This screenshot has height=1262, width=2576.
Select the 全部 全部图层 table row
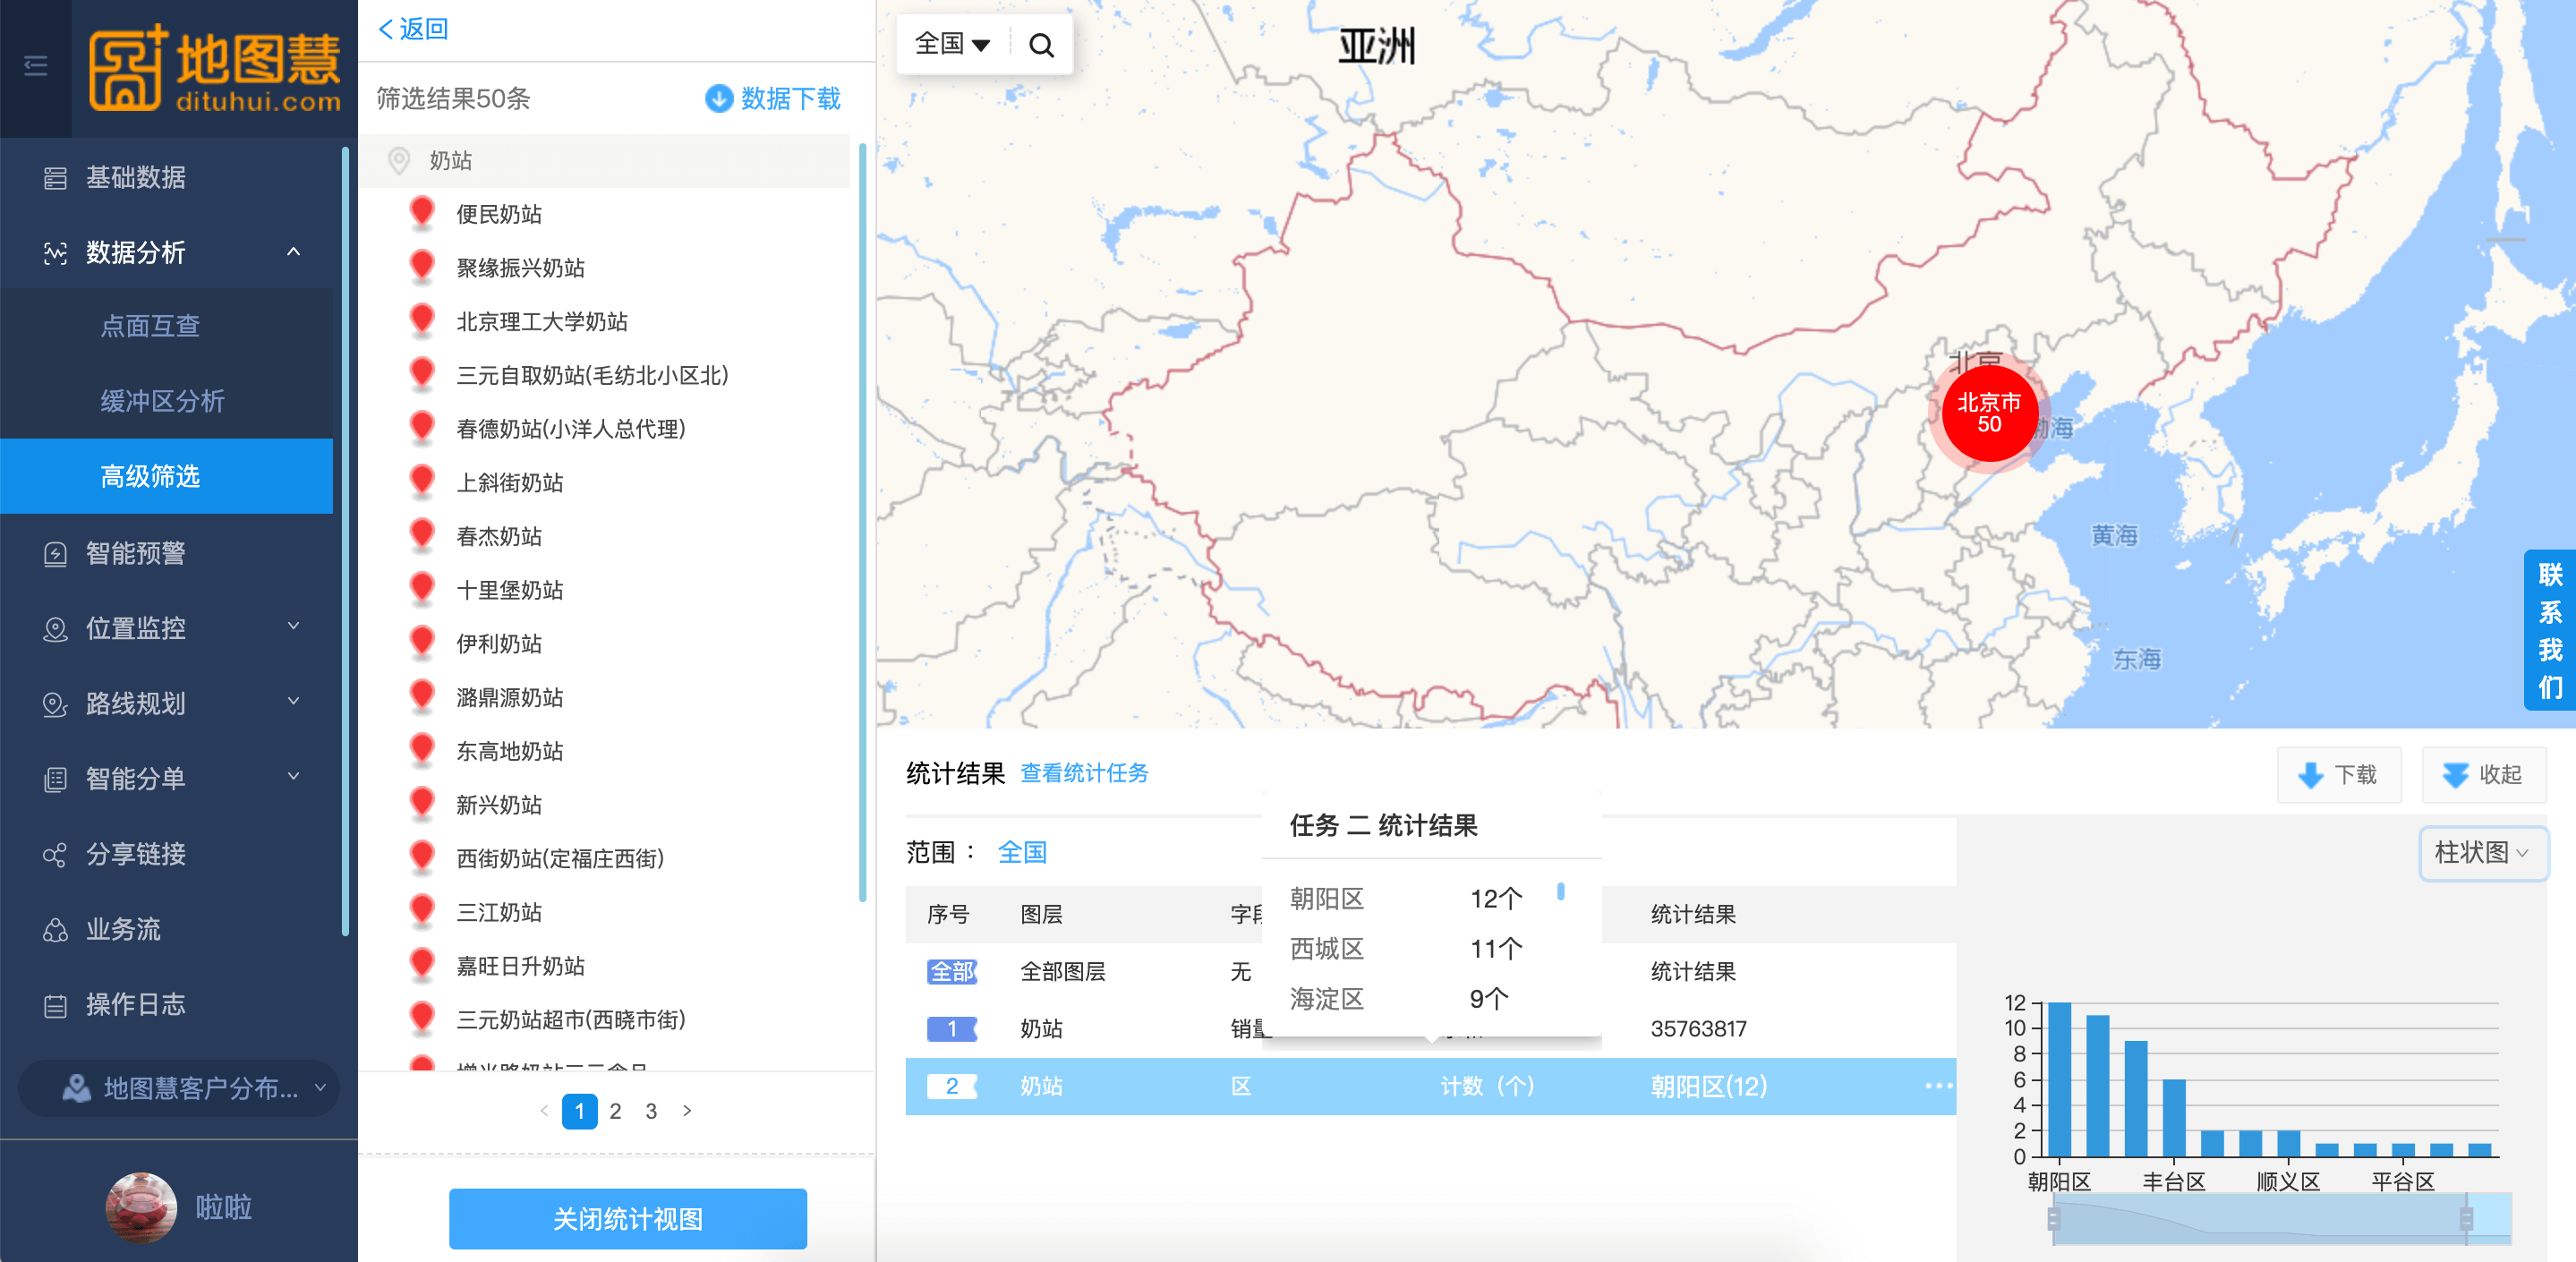tap(1430, 971)
